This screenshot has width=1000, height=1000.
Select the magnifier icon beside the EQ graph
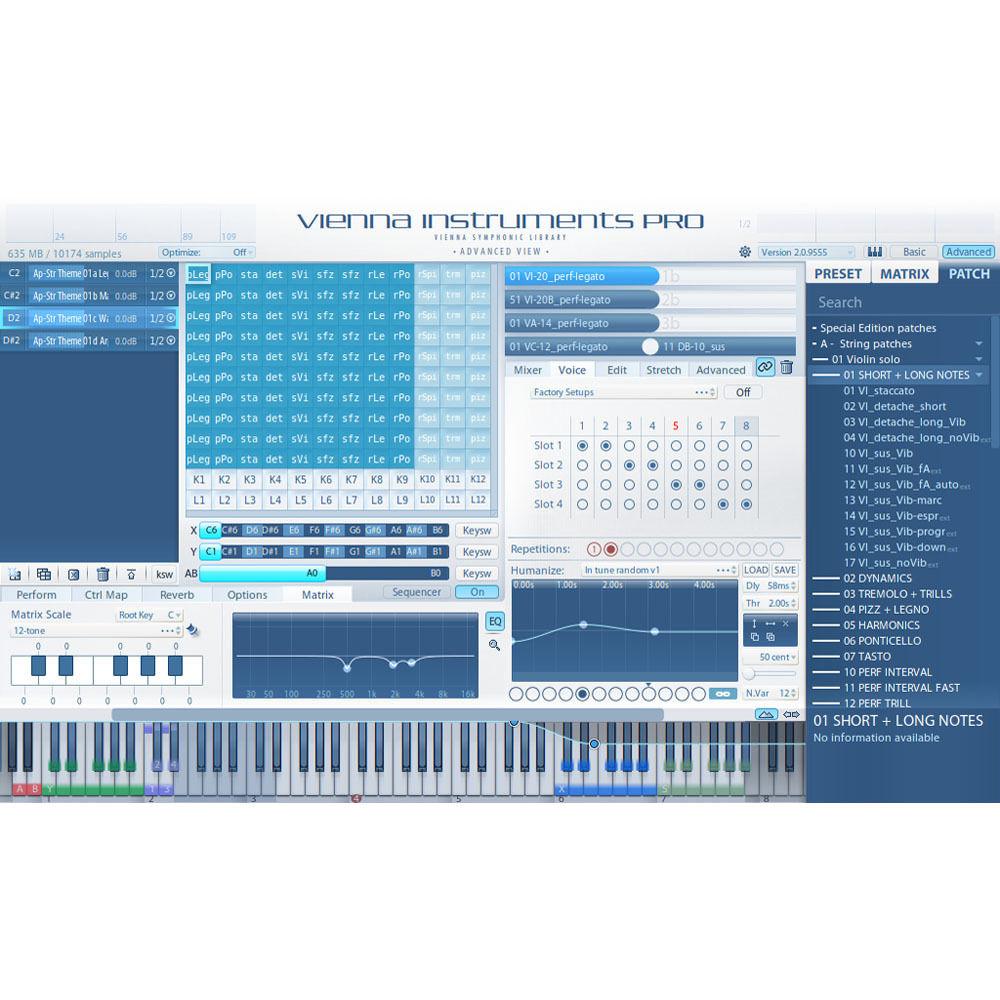pos(494,645)
